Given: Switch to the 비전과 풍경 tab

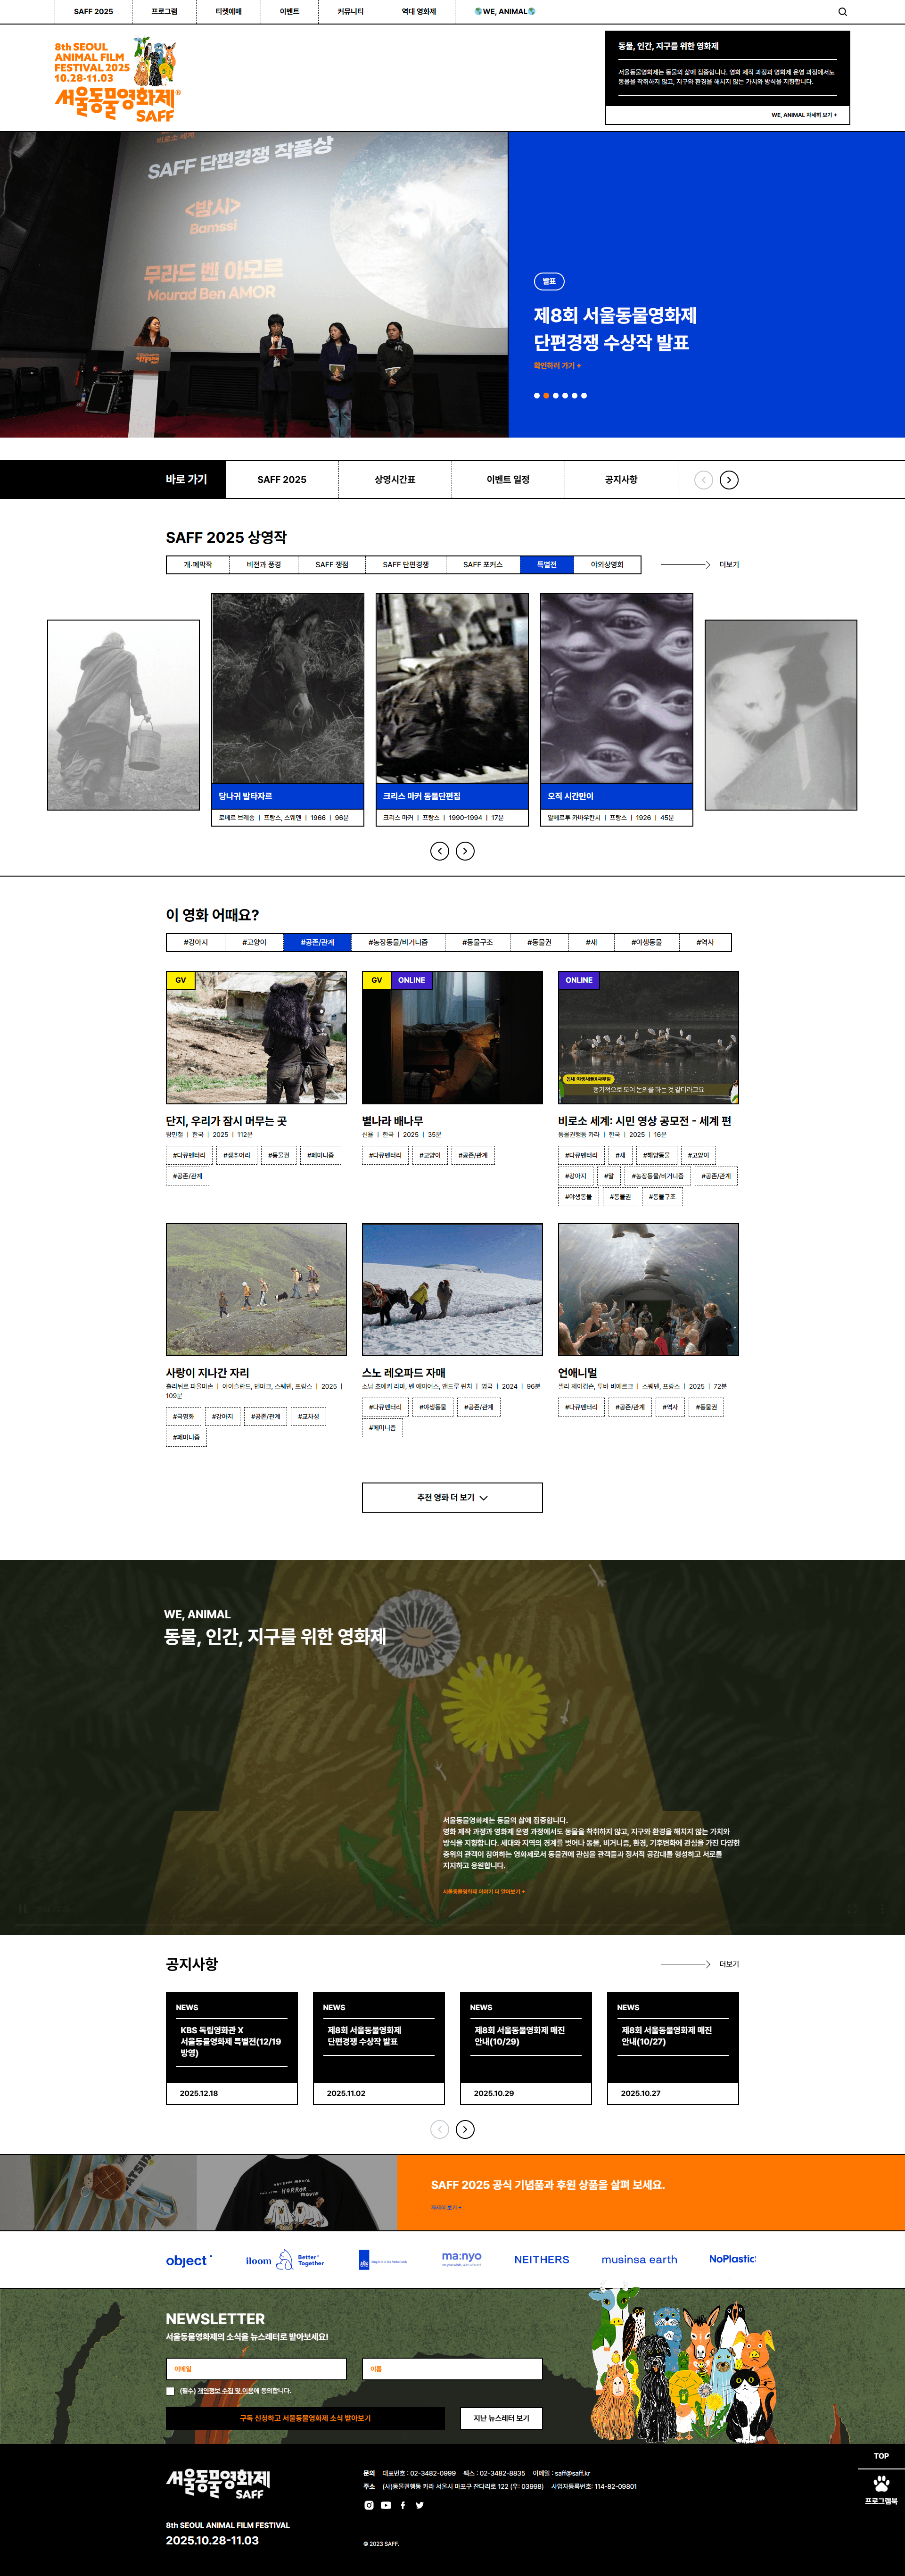Looking at the screenshot, I should pyautogui.click(x=263, y=565).
